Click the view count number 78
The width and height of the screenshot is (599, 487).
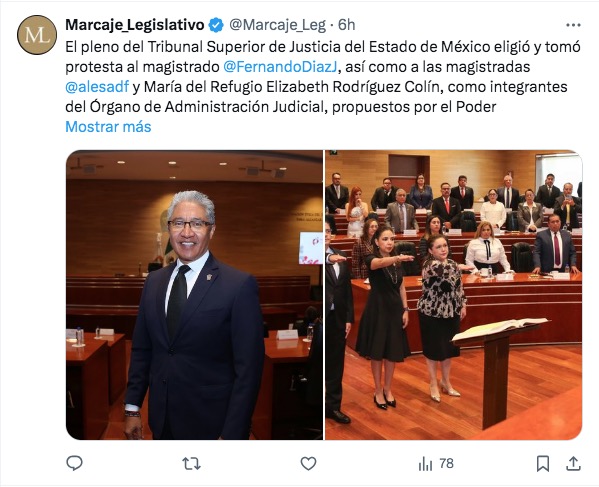446,464
